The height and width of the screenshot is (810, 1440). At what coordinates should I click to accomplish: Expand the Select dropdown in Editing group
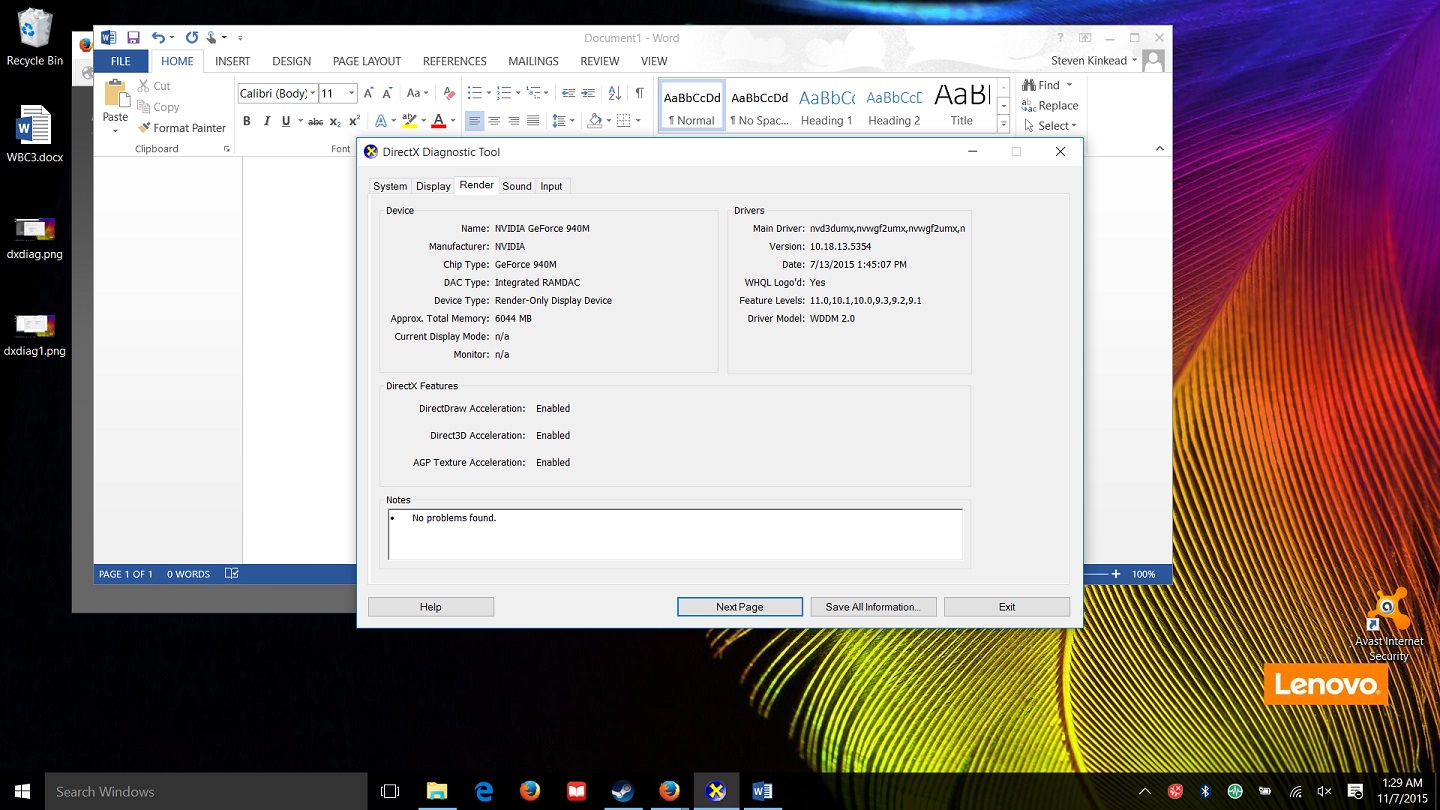click(x=1074, y=126)
